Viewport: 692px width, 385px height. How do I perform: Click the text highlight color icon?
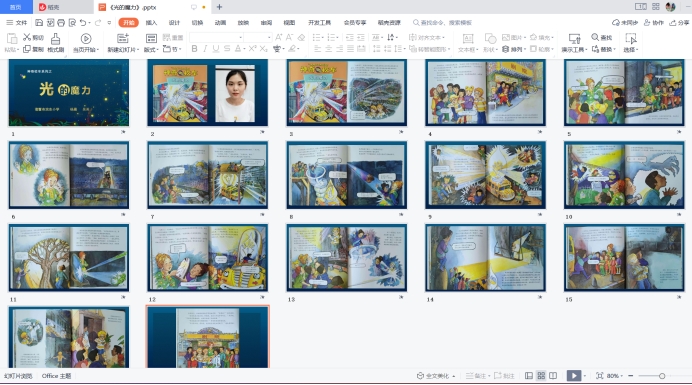[x=292, y=49]
